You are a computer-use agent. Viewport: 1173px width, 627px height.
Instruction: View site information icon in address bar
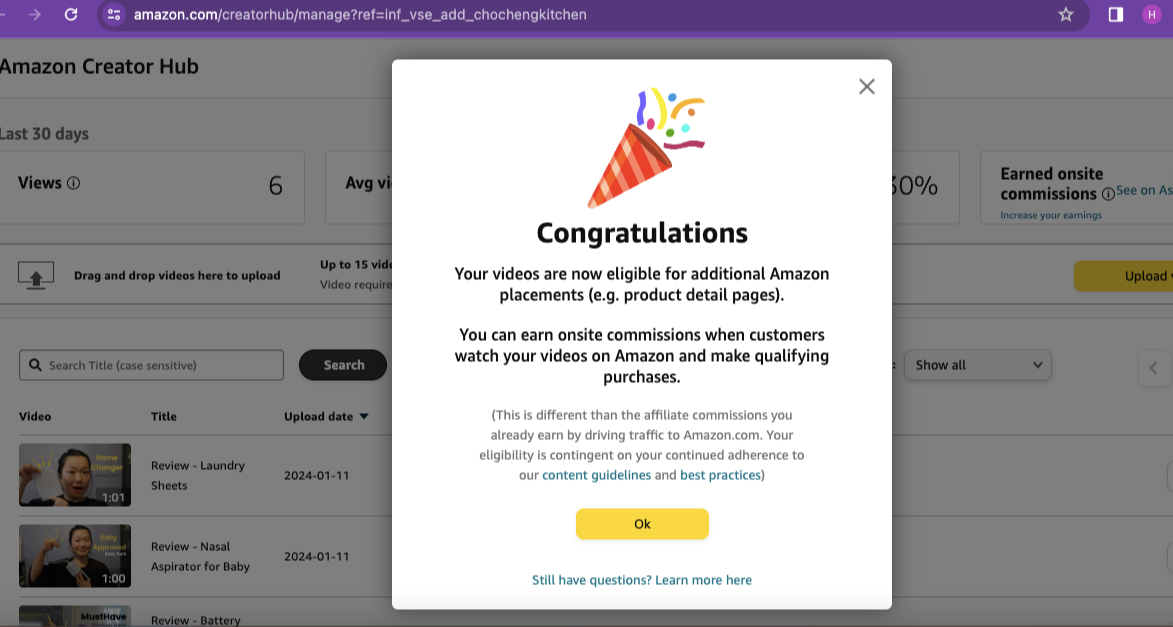click(114, 14)
